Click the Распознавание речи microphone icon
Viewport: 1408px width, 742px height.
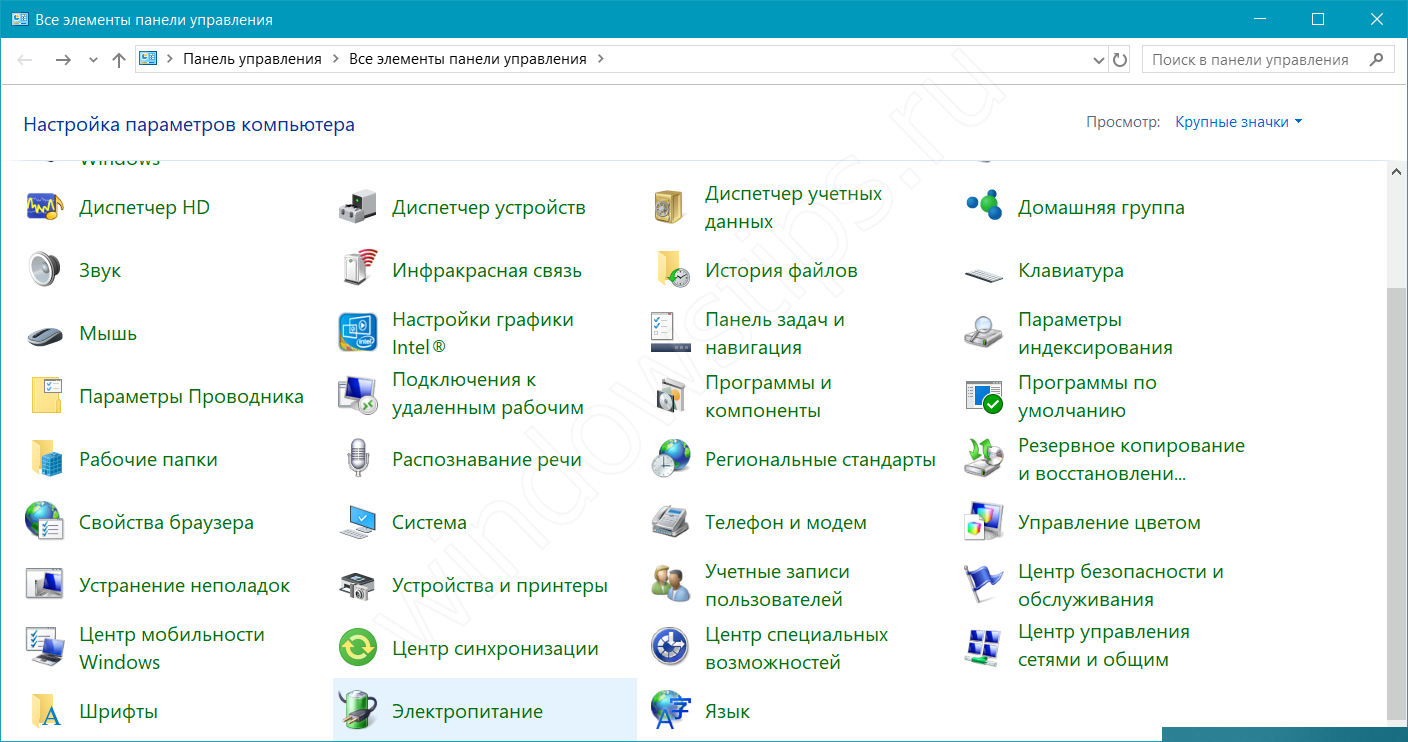coord(358,459)
